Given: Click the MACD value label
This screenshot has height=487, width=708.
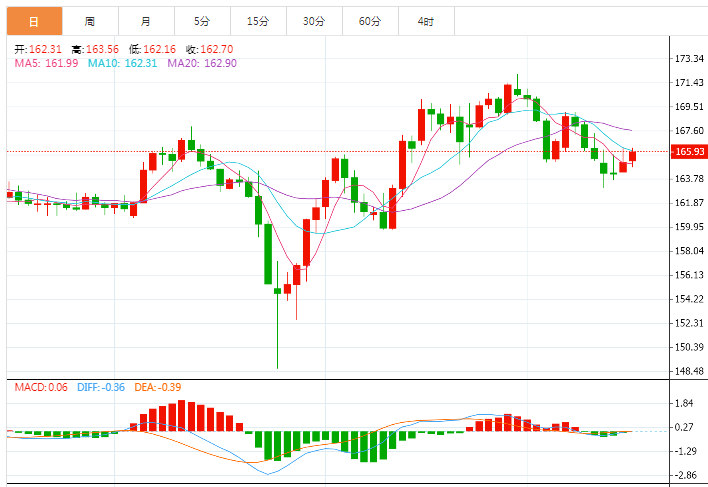Looking at the screenshot, I should point(40,387).
